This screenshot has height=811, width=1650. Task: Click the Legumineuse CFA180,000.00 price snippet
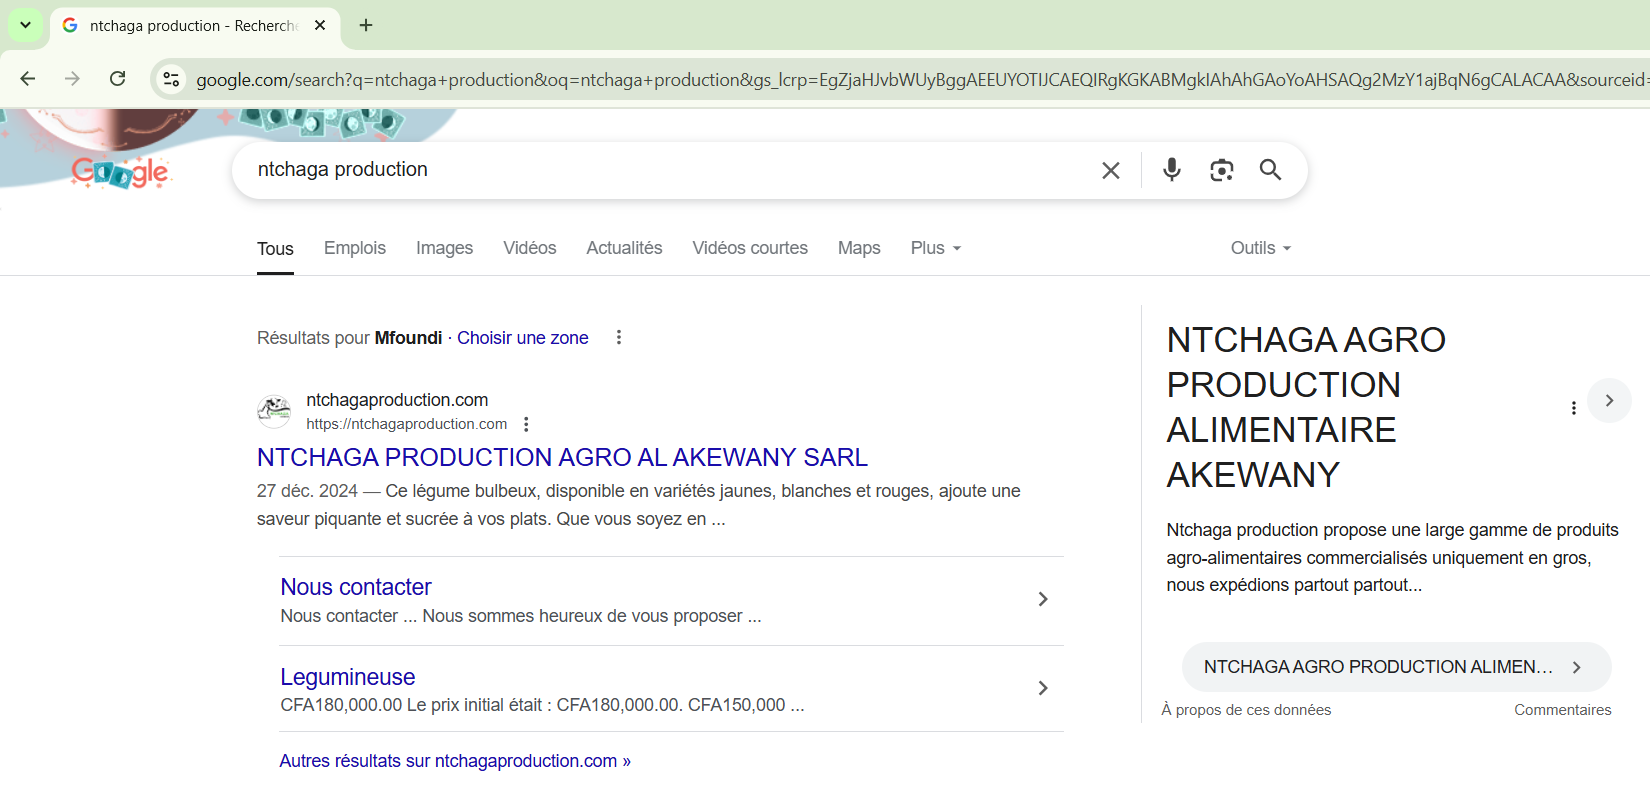tap(542, 705)
